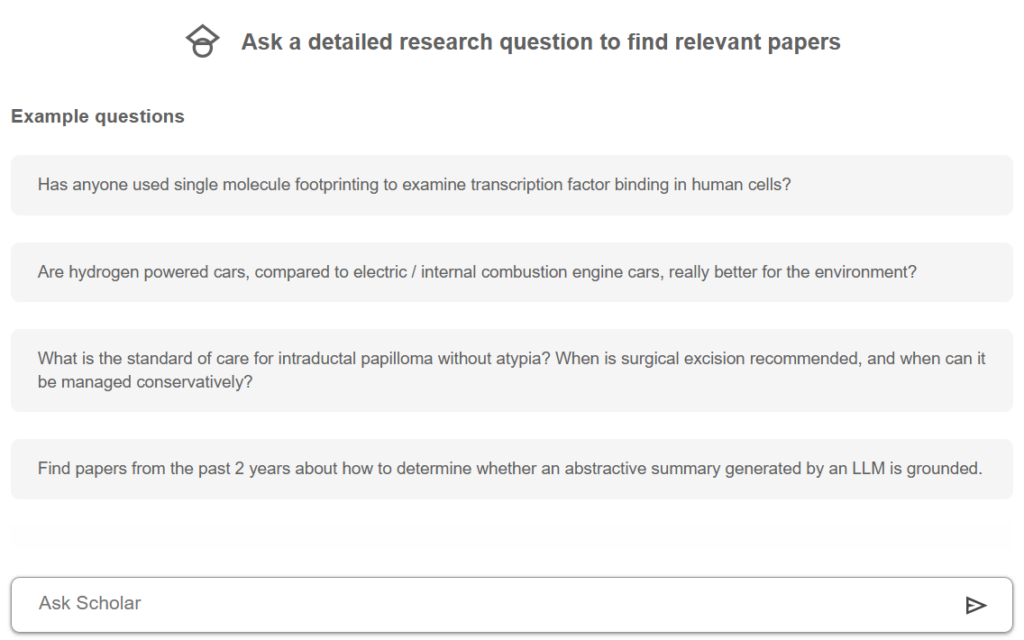The width and height of the screenshot is (1024, 640).
Task: Submit the query with the paper-plane button
Action: [975, 604]
